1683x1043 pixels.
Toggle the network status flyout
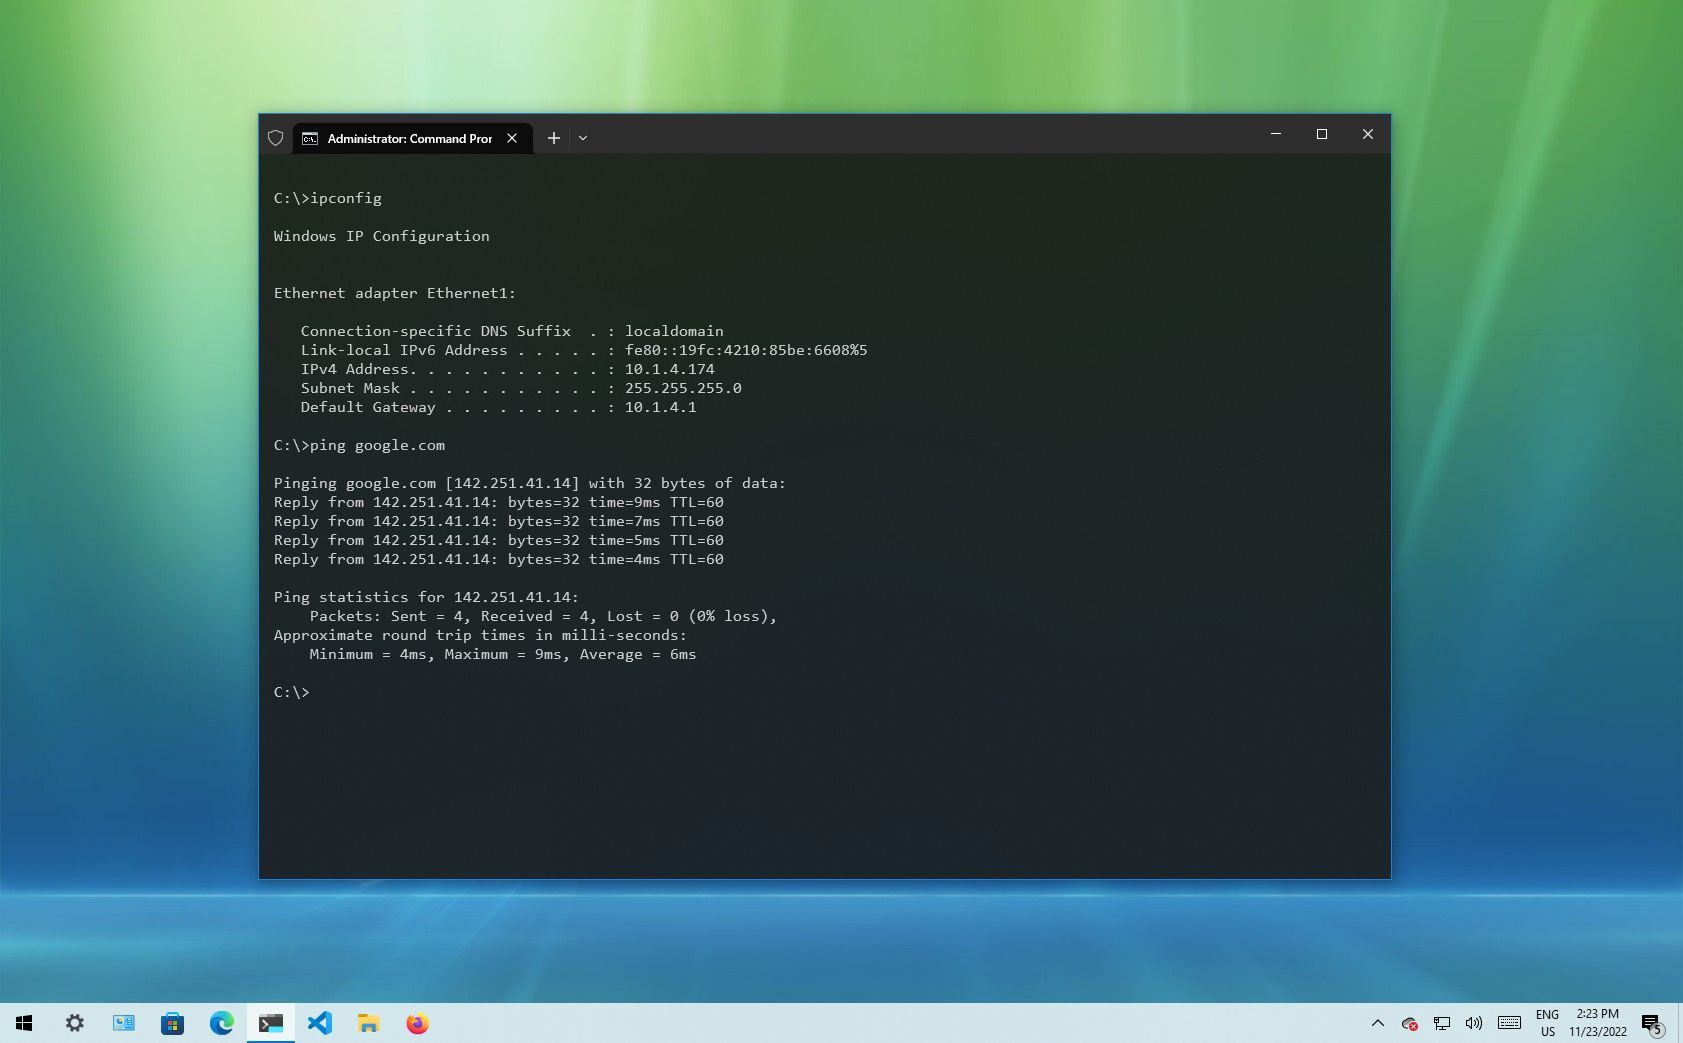1441,1023
